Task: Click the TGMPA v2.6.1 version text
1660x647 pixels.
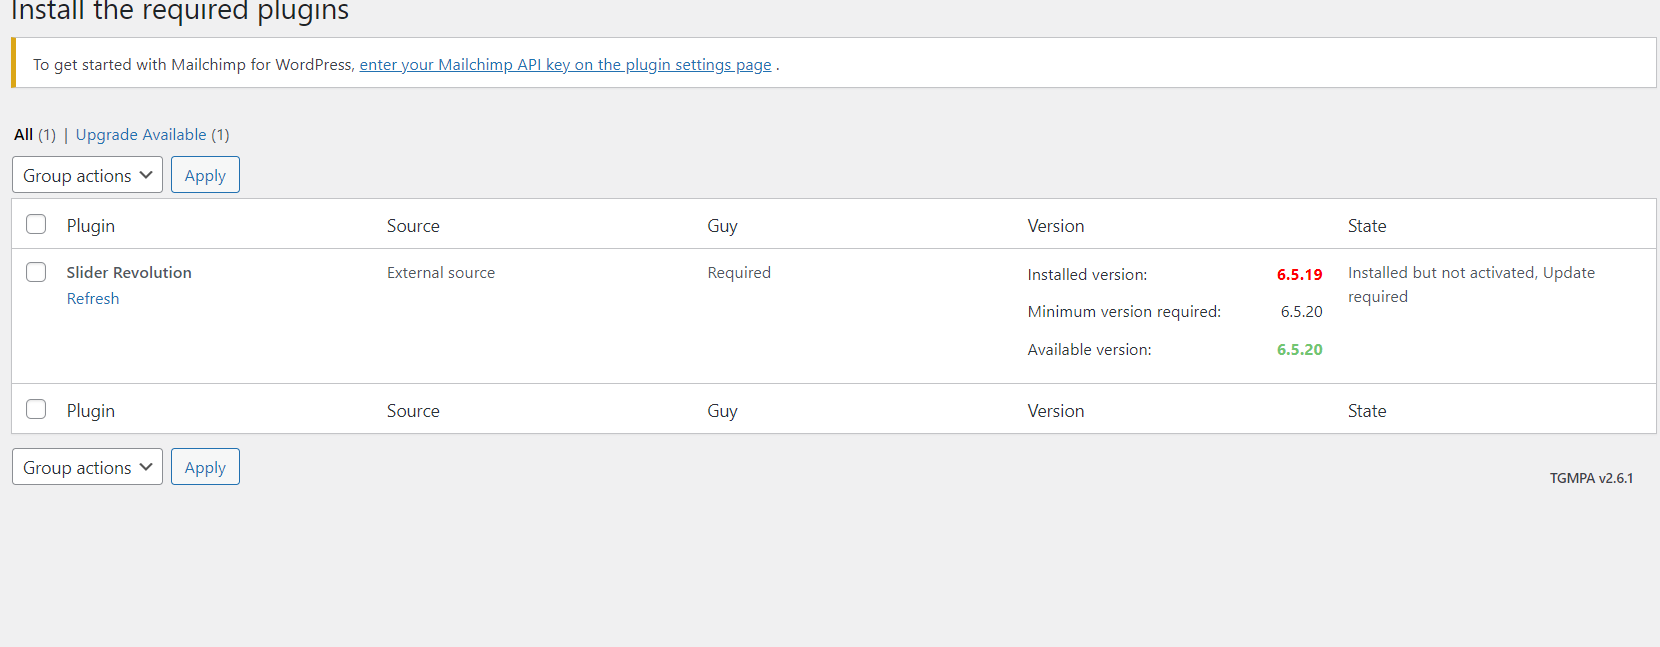Action: [1591, 479]
